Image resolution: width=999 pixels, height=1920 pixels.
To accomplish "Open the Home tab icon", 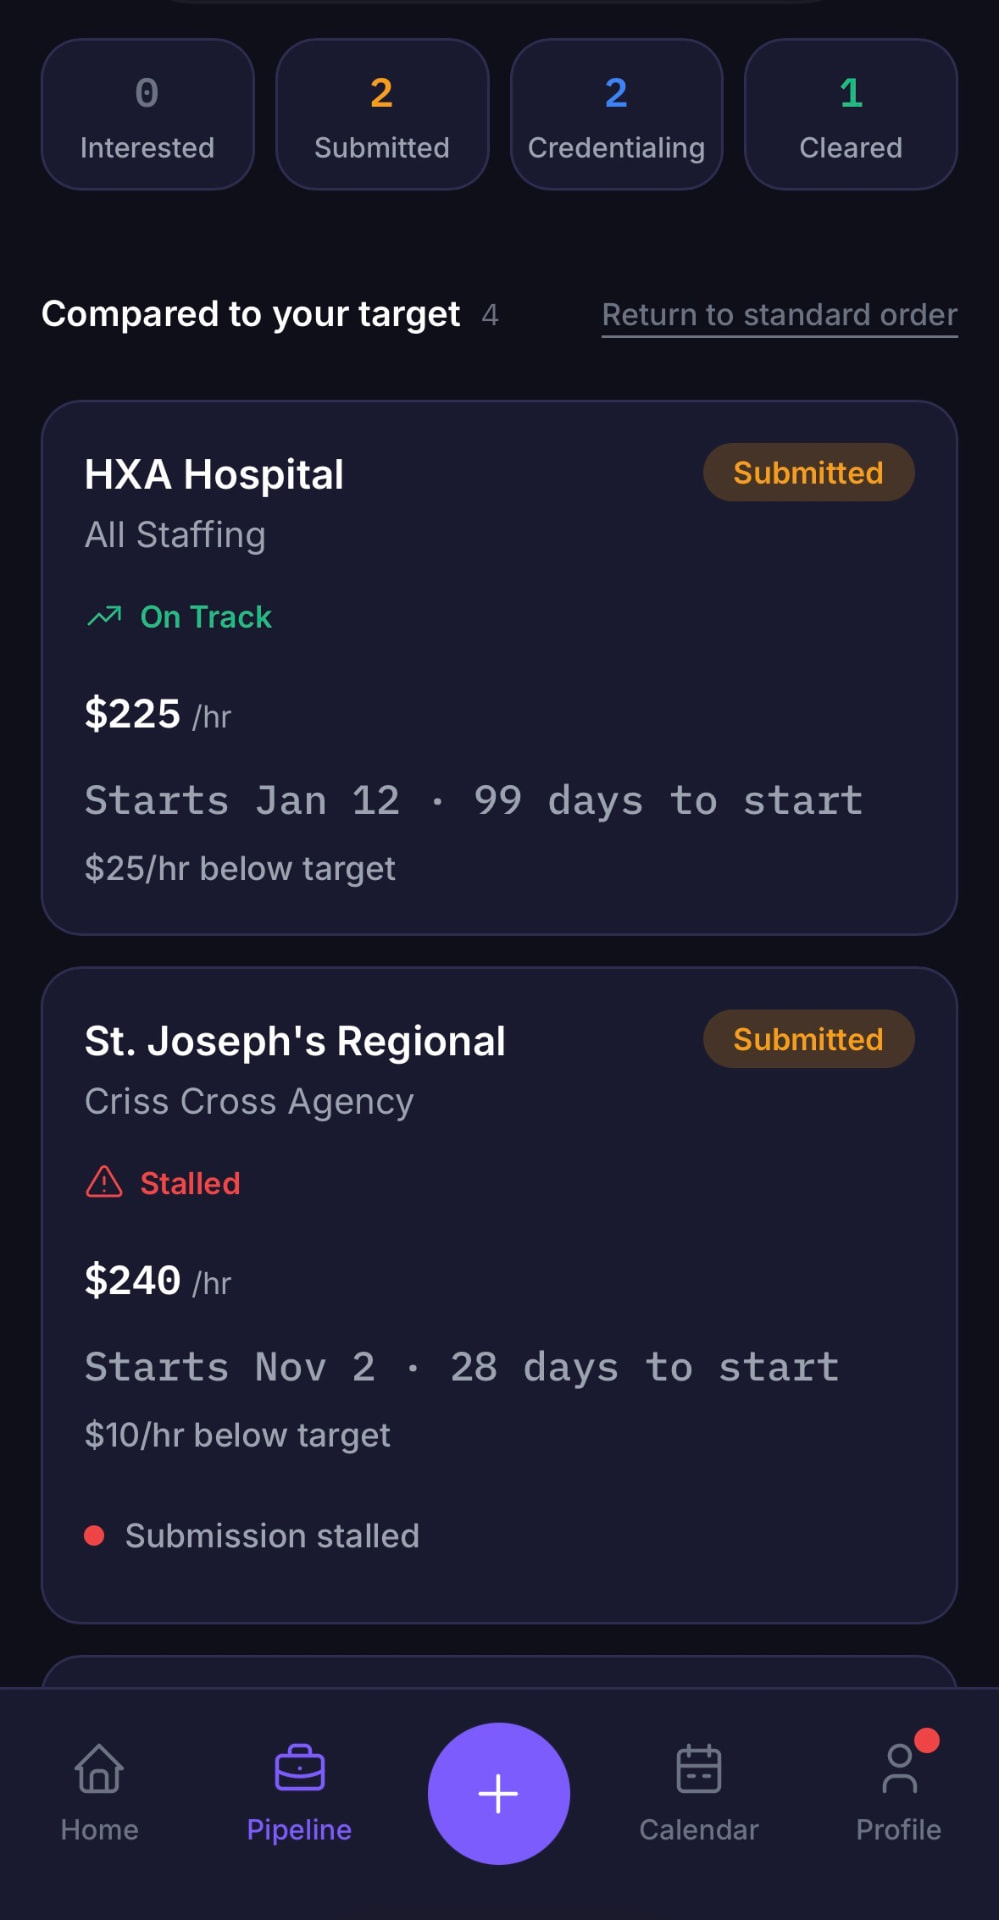I will (99, 1768).
